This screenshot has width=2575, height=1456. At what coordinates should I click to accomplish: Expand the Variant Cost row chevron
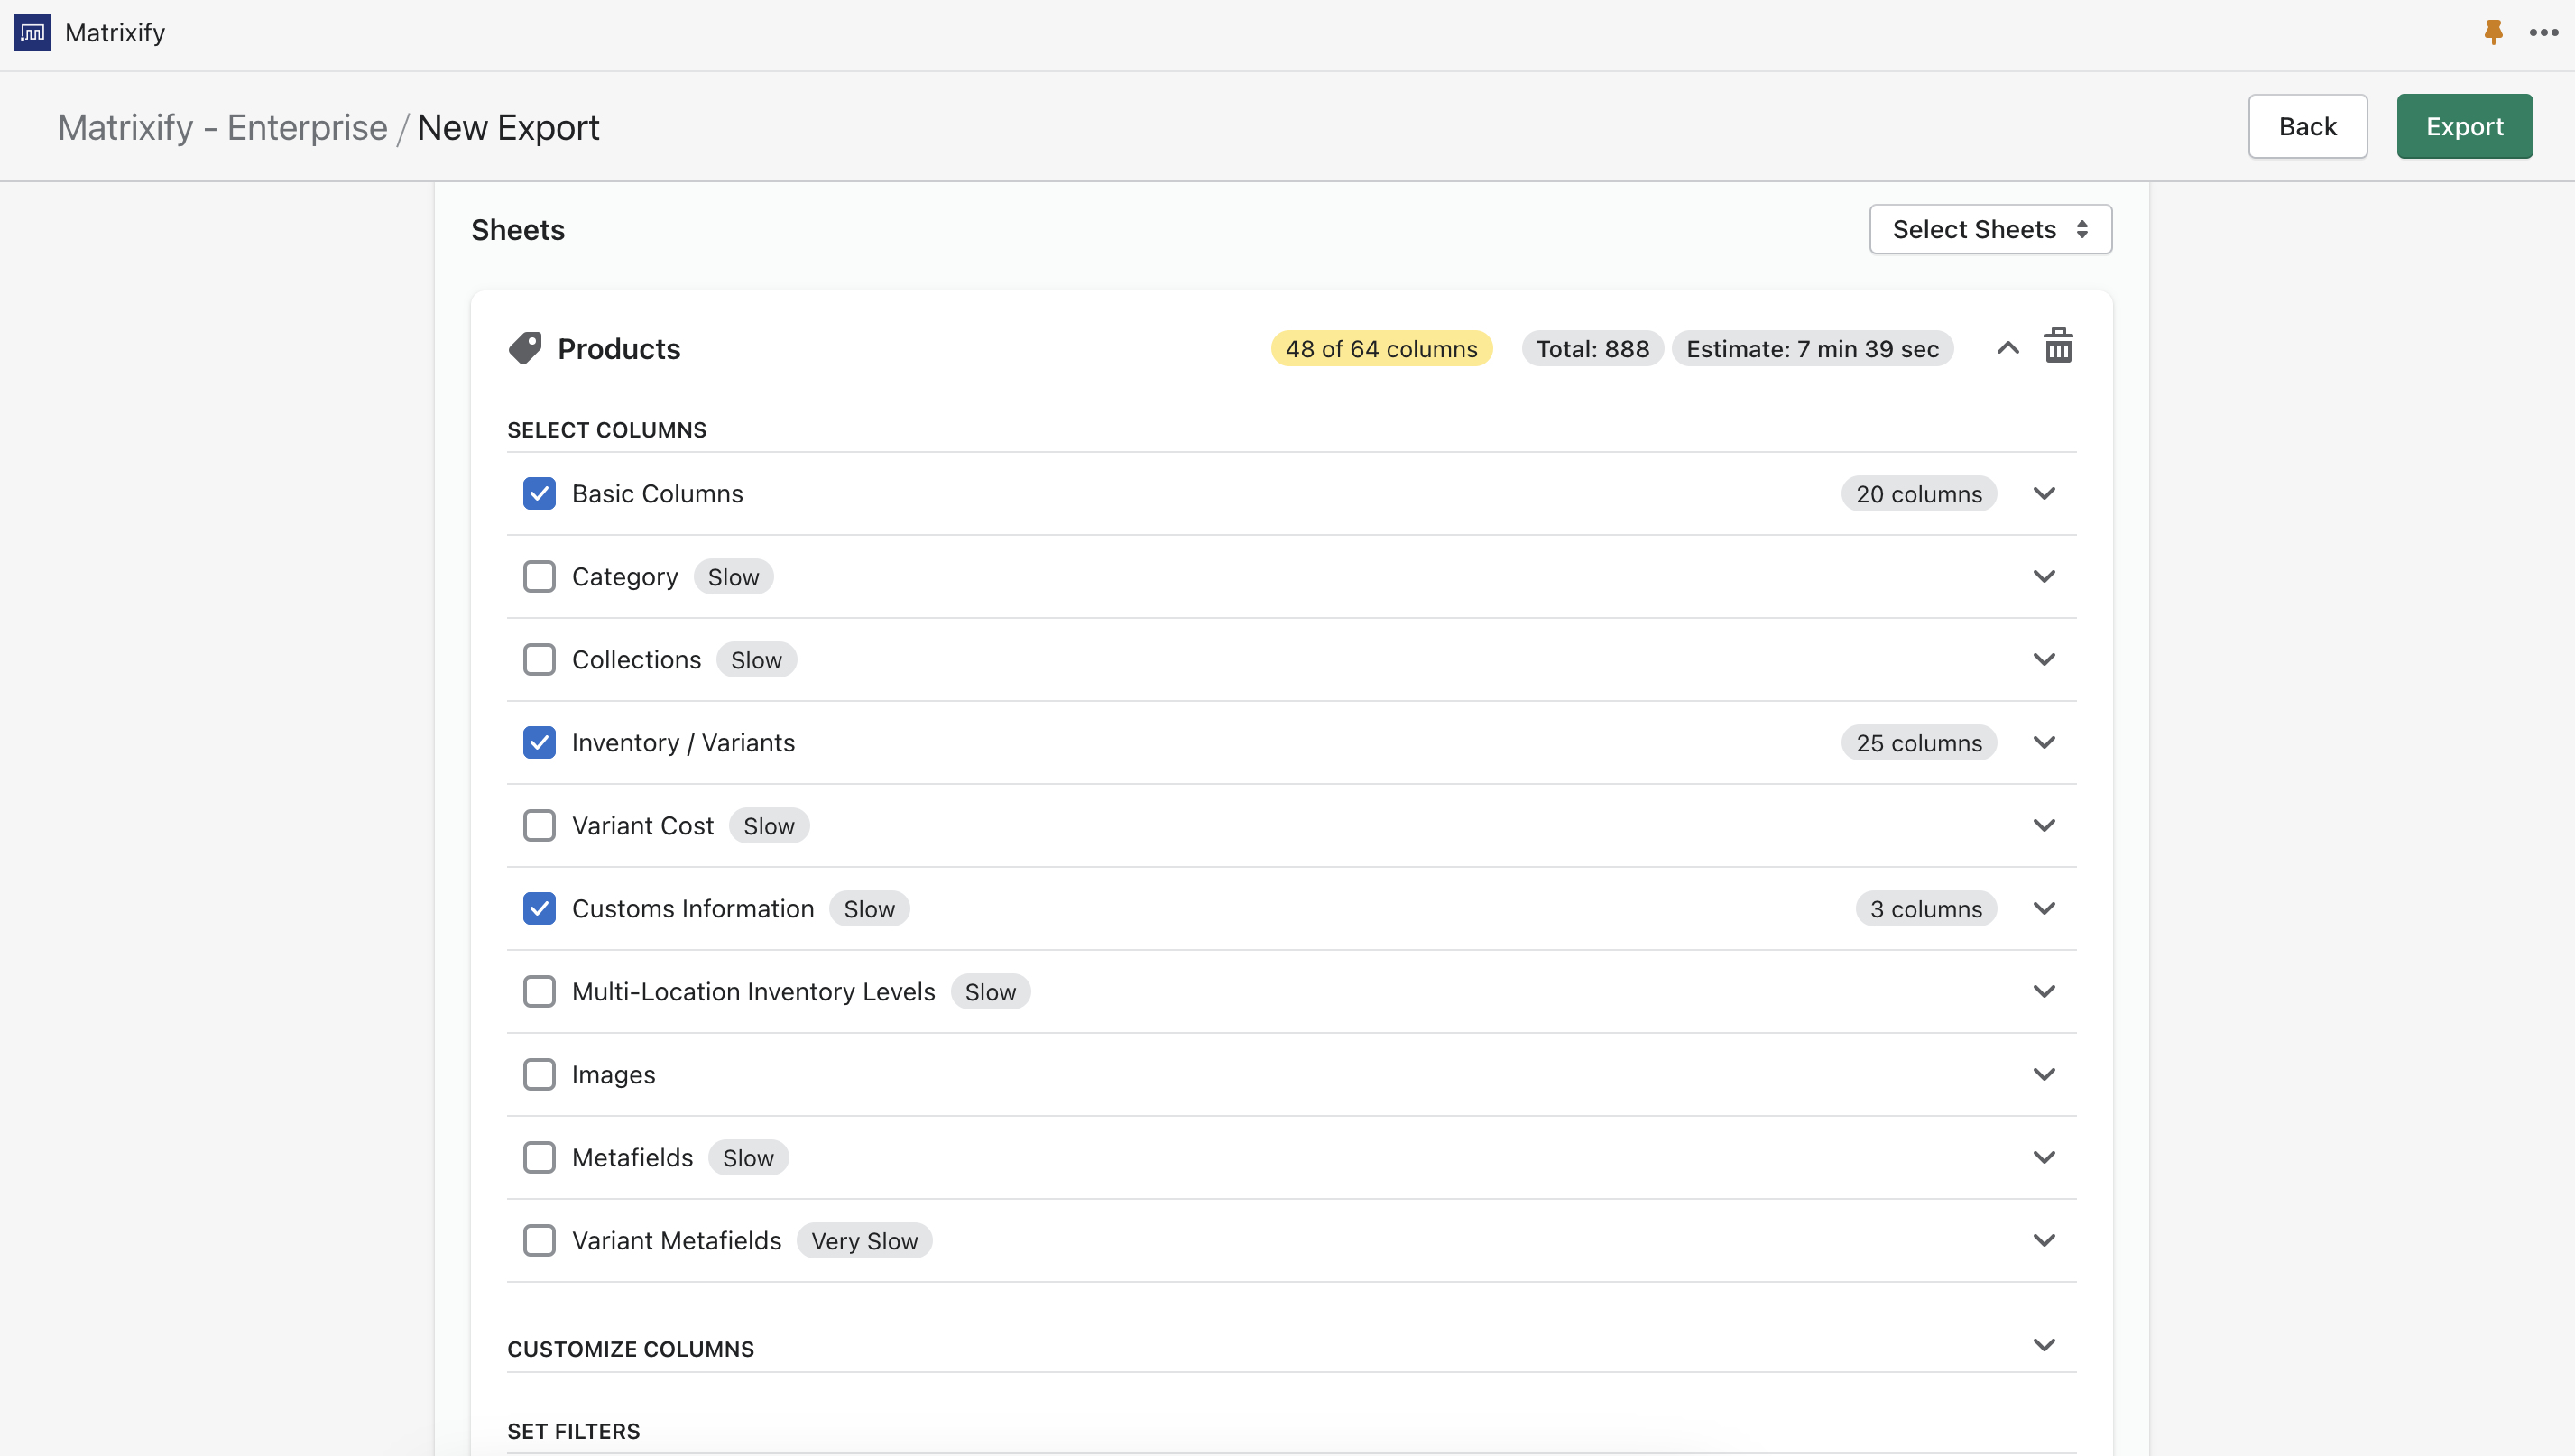click(2044, 826)
